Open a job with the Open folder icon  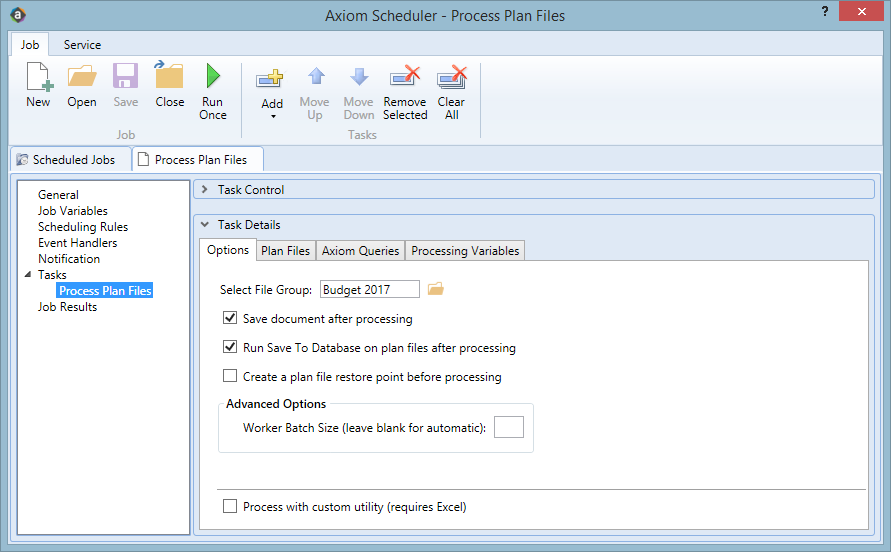coord(82,76)
